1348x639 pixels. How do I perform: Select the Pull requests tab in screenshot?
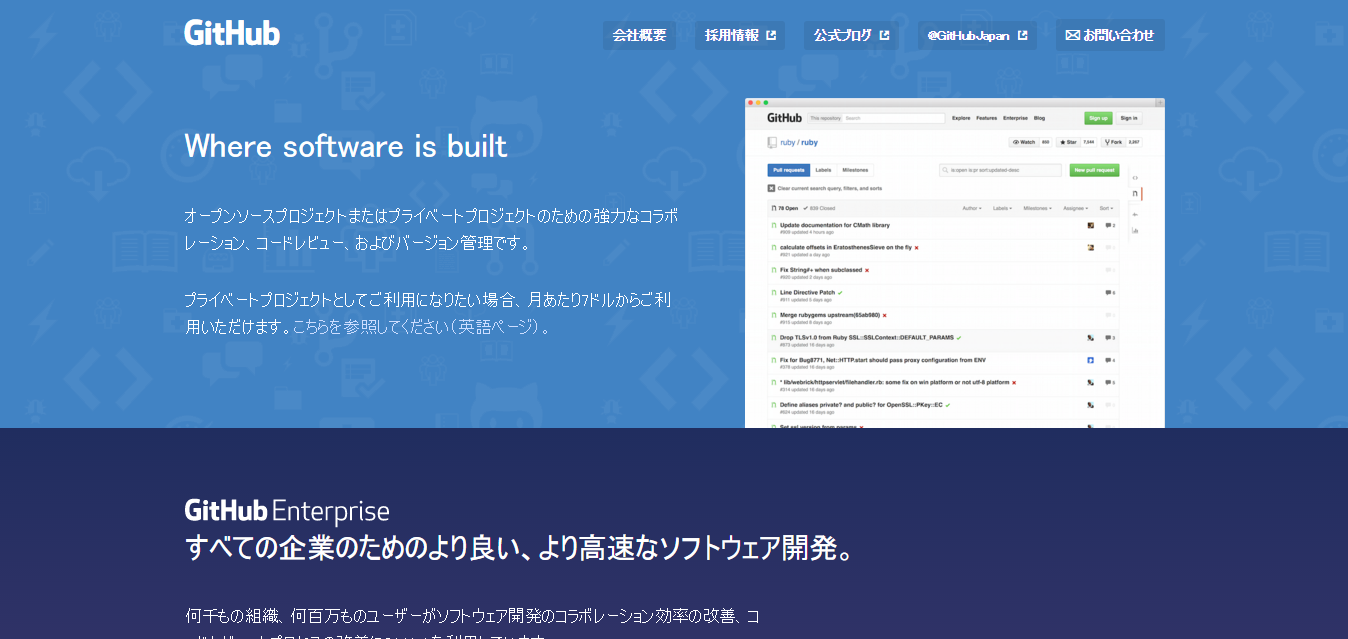tap(788, 170)
